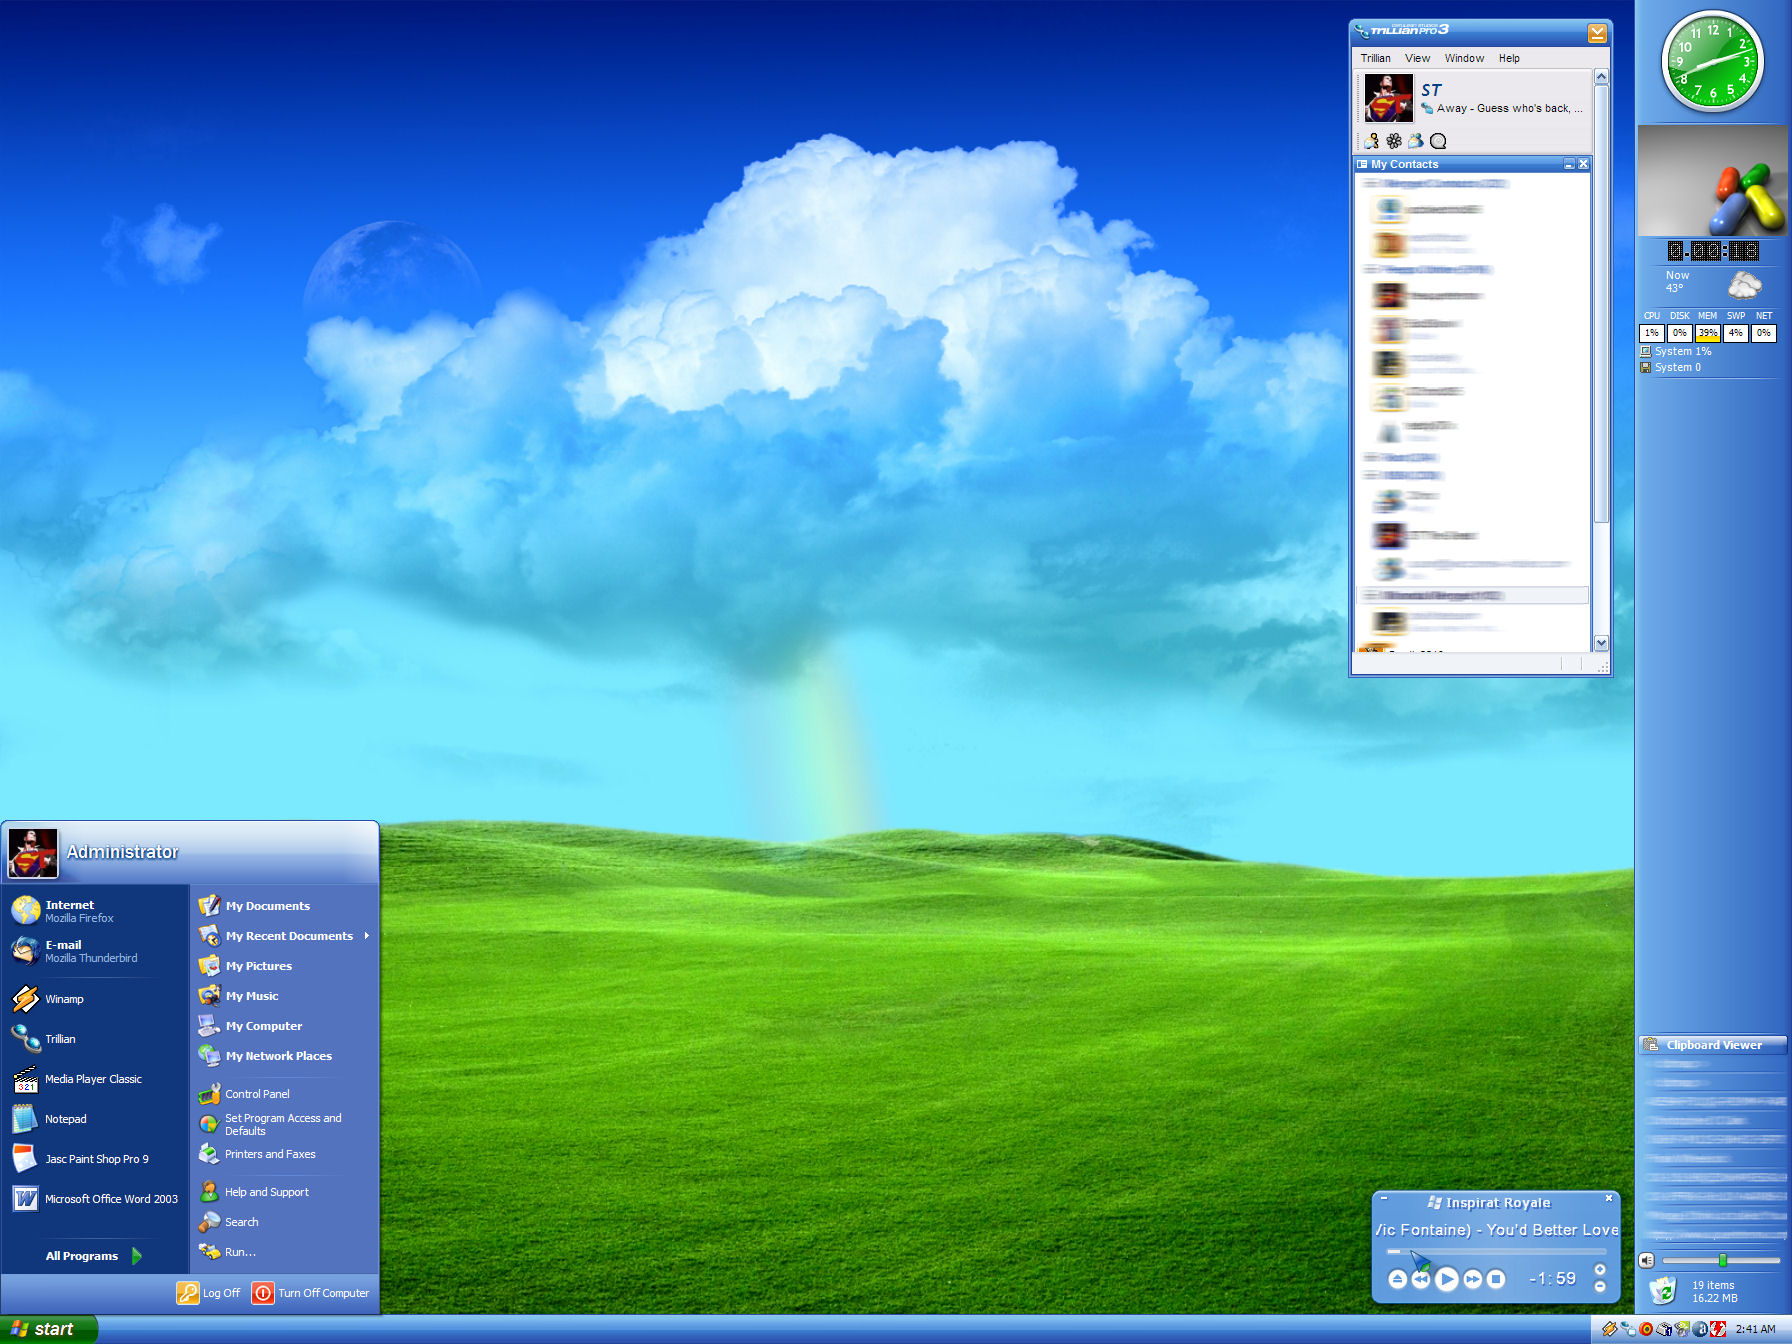Click the Superman avatar in Trillian
The width and height of the screenshot is (1792, 1344).
tap(1389, 98)
